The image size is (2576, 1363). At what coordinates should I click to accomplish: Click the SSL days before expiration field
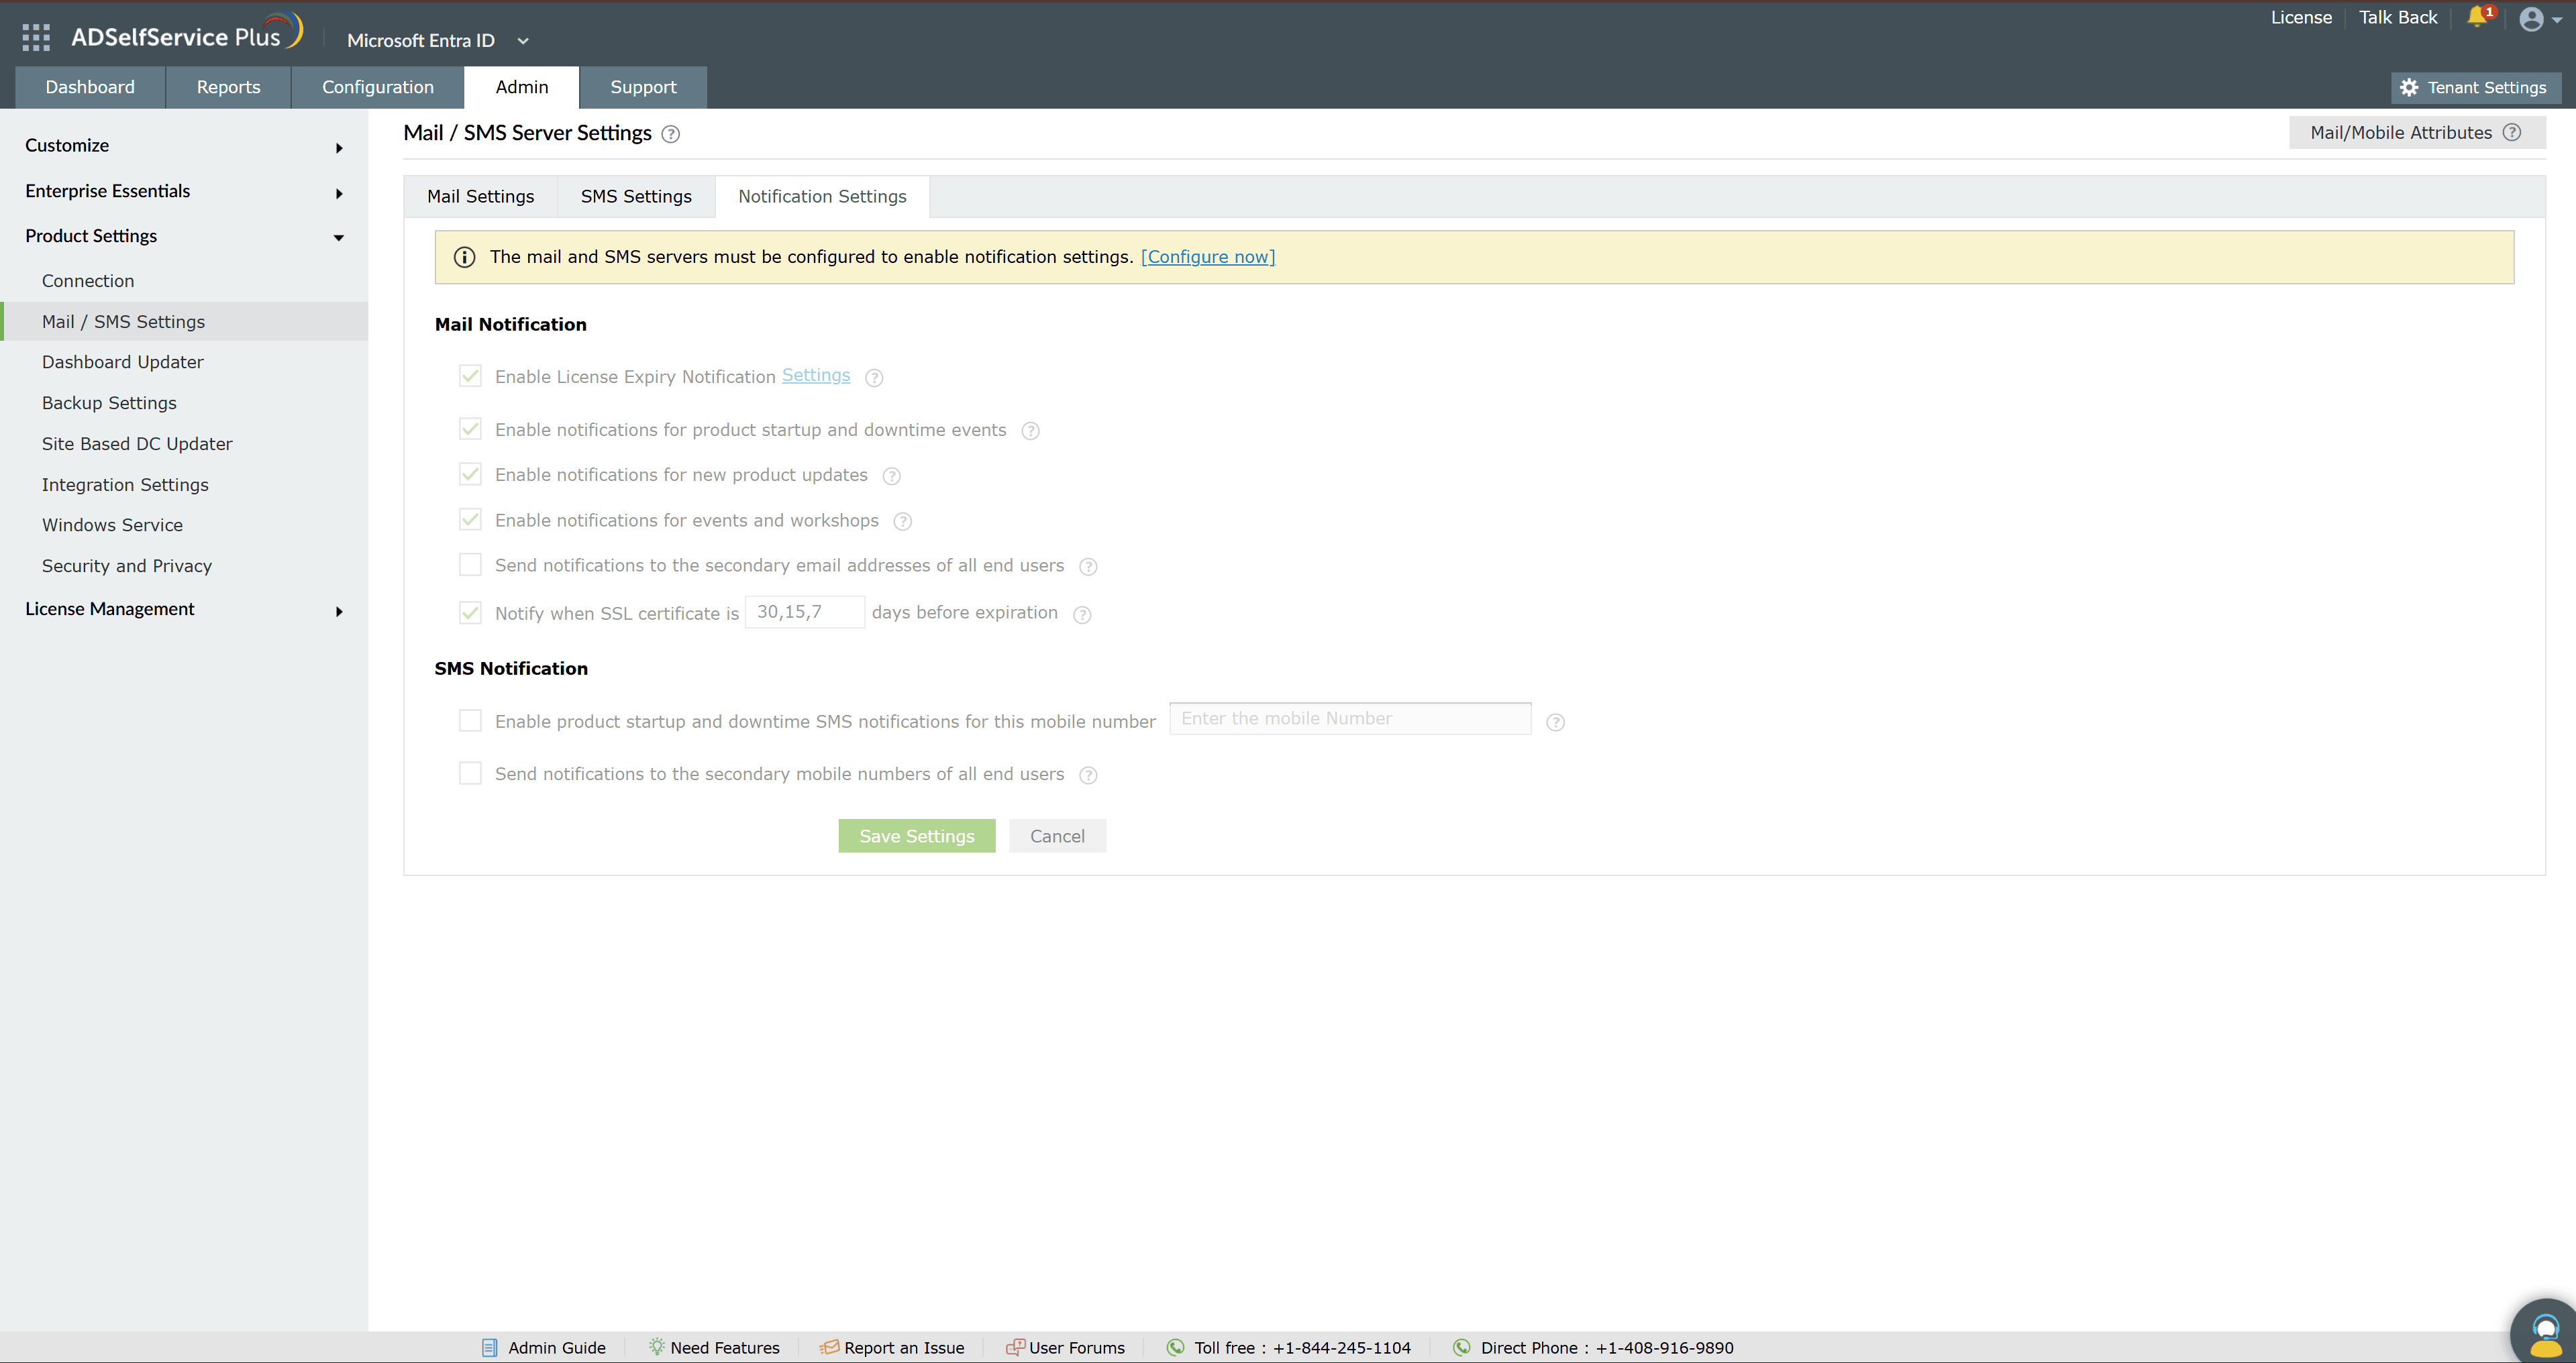(x=805, y=612)
